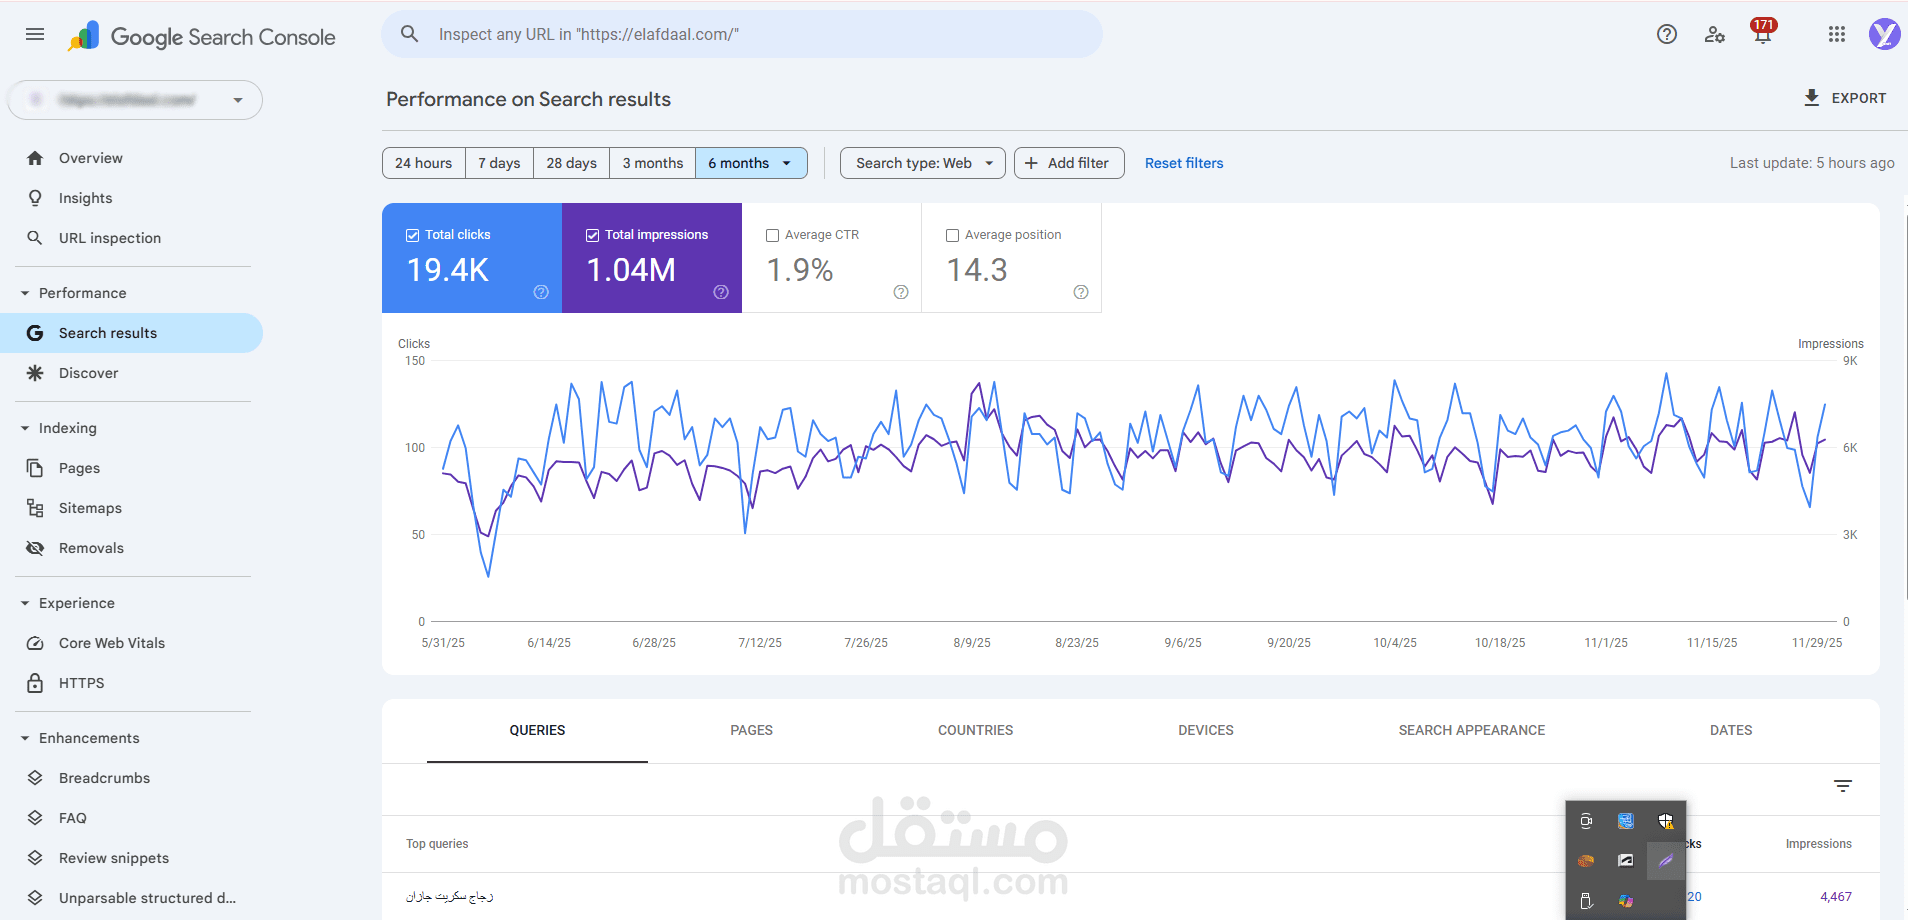
Task: Click the 4,467 impressions value
Action: [1835, 897]
